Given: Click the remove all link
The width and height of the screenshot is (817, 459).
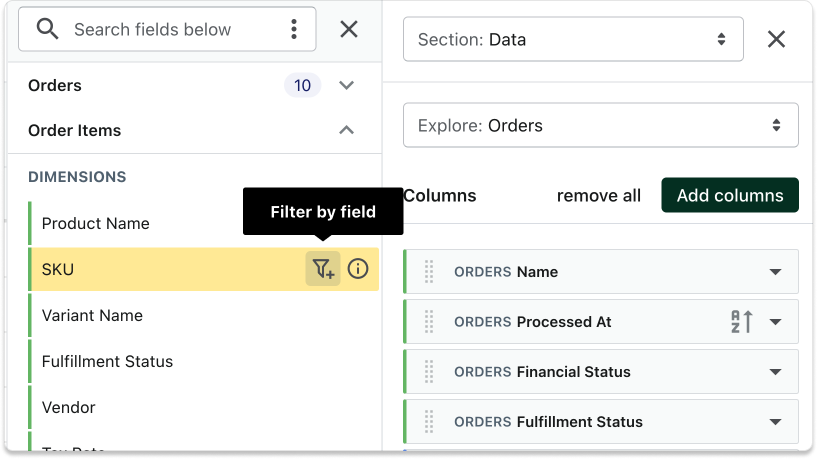Looking at the screenshot, I should 599,195.
